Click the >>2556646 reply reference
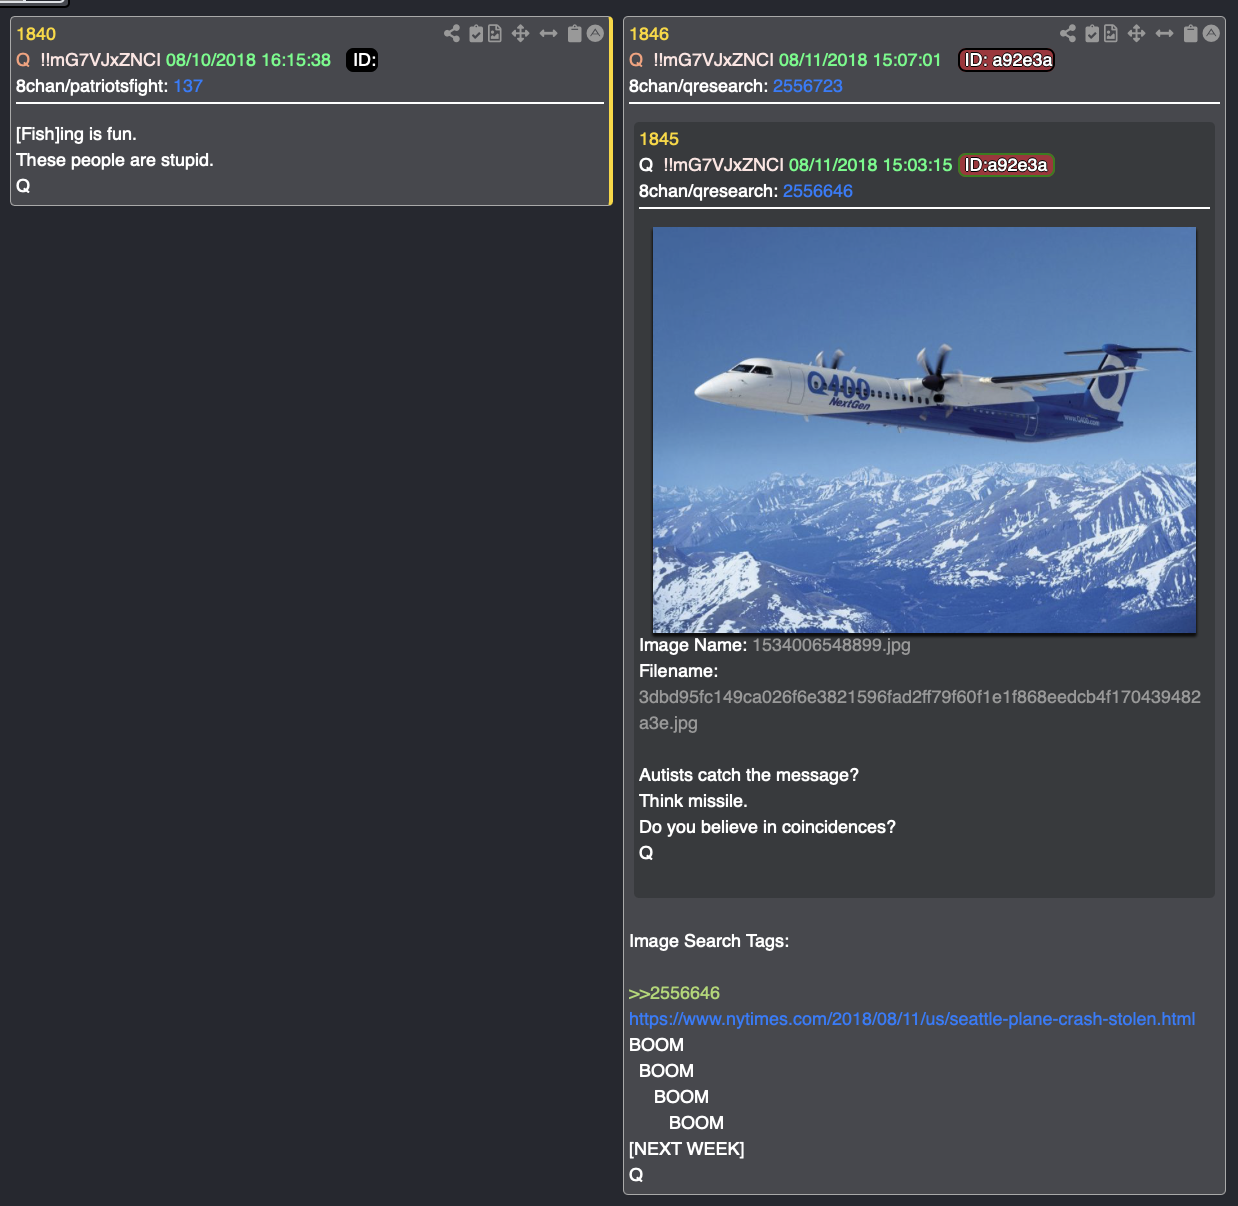 674,993
